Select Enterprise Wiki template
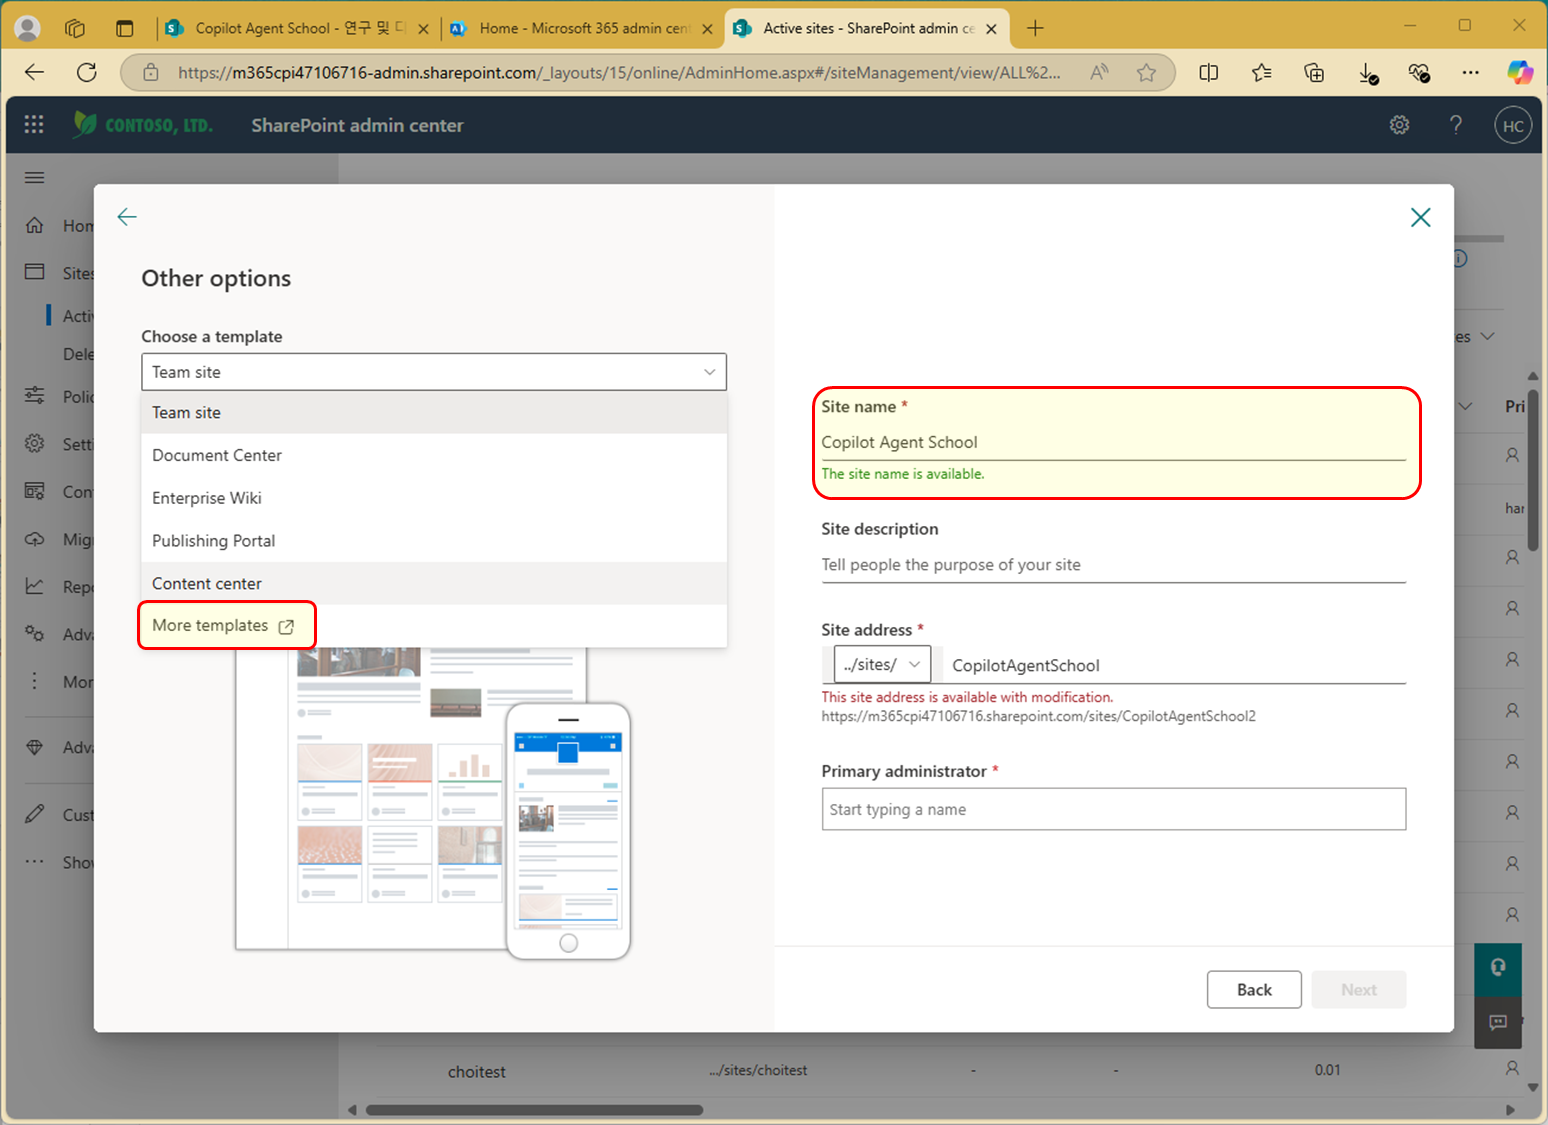1548x1125 pixels. [x=434, y=498]
